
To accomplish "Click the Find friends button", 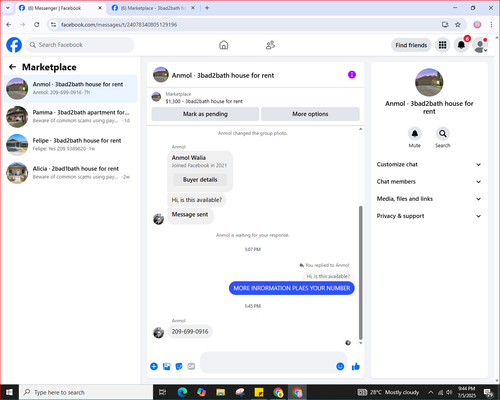I will tap(411, 45).
